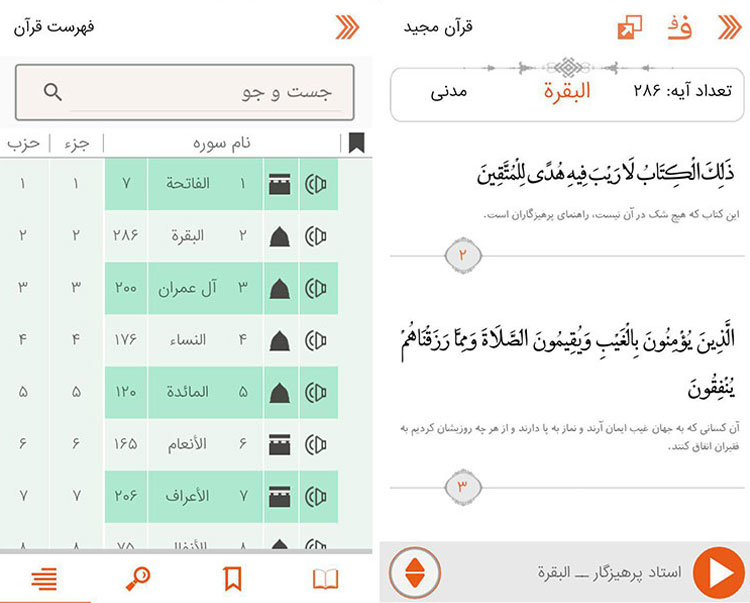The width and height of the screenshot is (750, 603).
Task: Go back using arrows in قرآن مجید header
Action: point(729,27)
